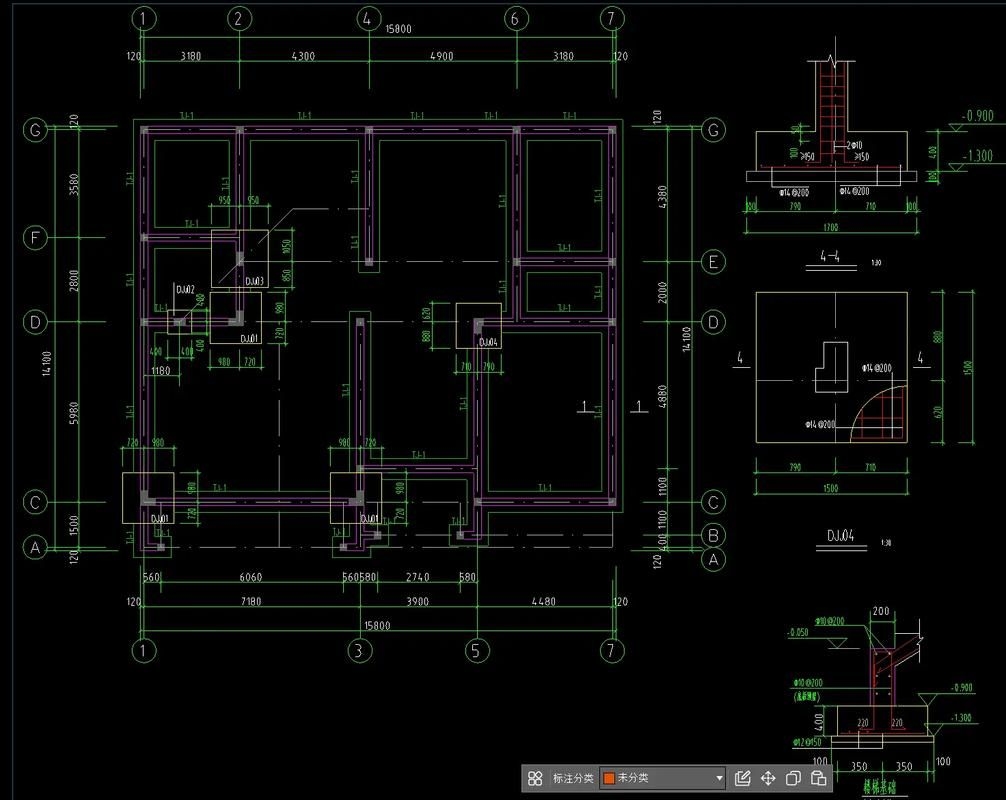The height and width of the screenshot is (800, 1006).
Task: Expand the 未分类 dropdown arrow
Action: tap(719, 778)
